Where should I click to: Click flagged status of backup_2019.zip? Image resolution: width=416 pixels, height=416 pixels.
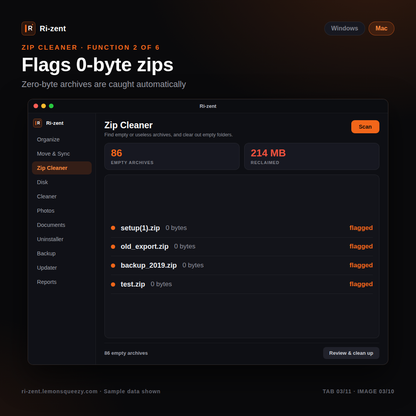pyautogui.click(x=361, y=265)
